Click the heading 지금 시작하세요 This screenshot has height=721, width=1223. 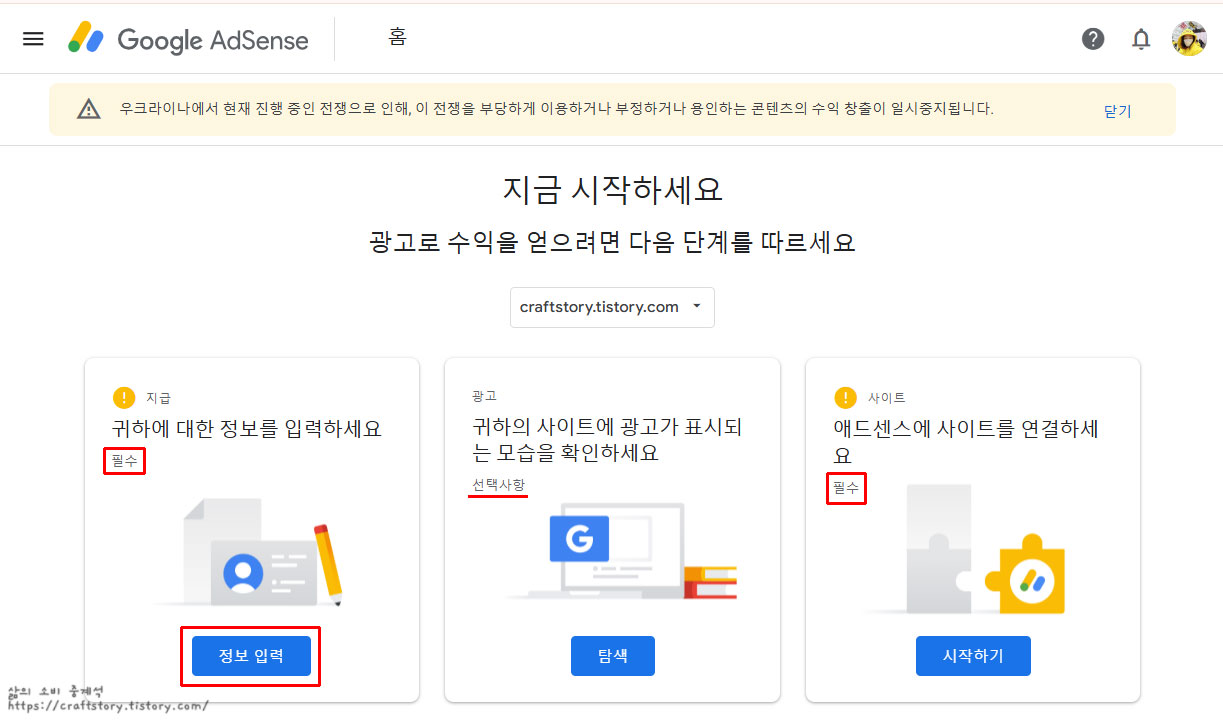[612, 189]
